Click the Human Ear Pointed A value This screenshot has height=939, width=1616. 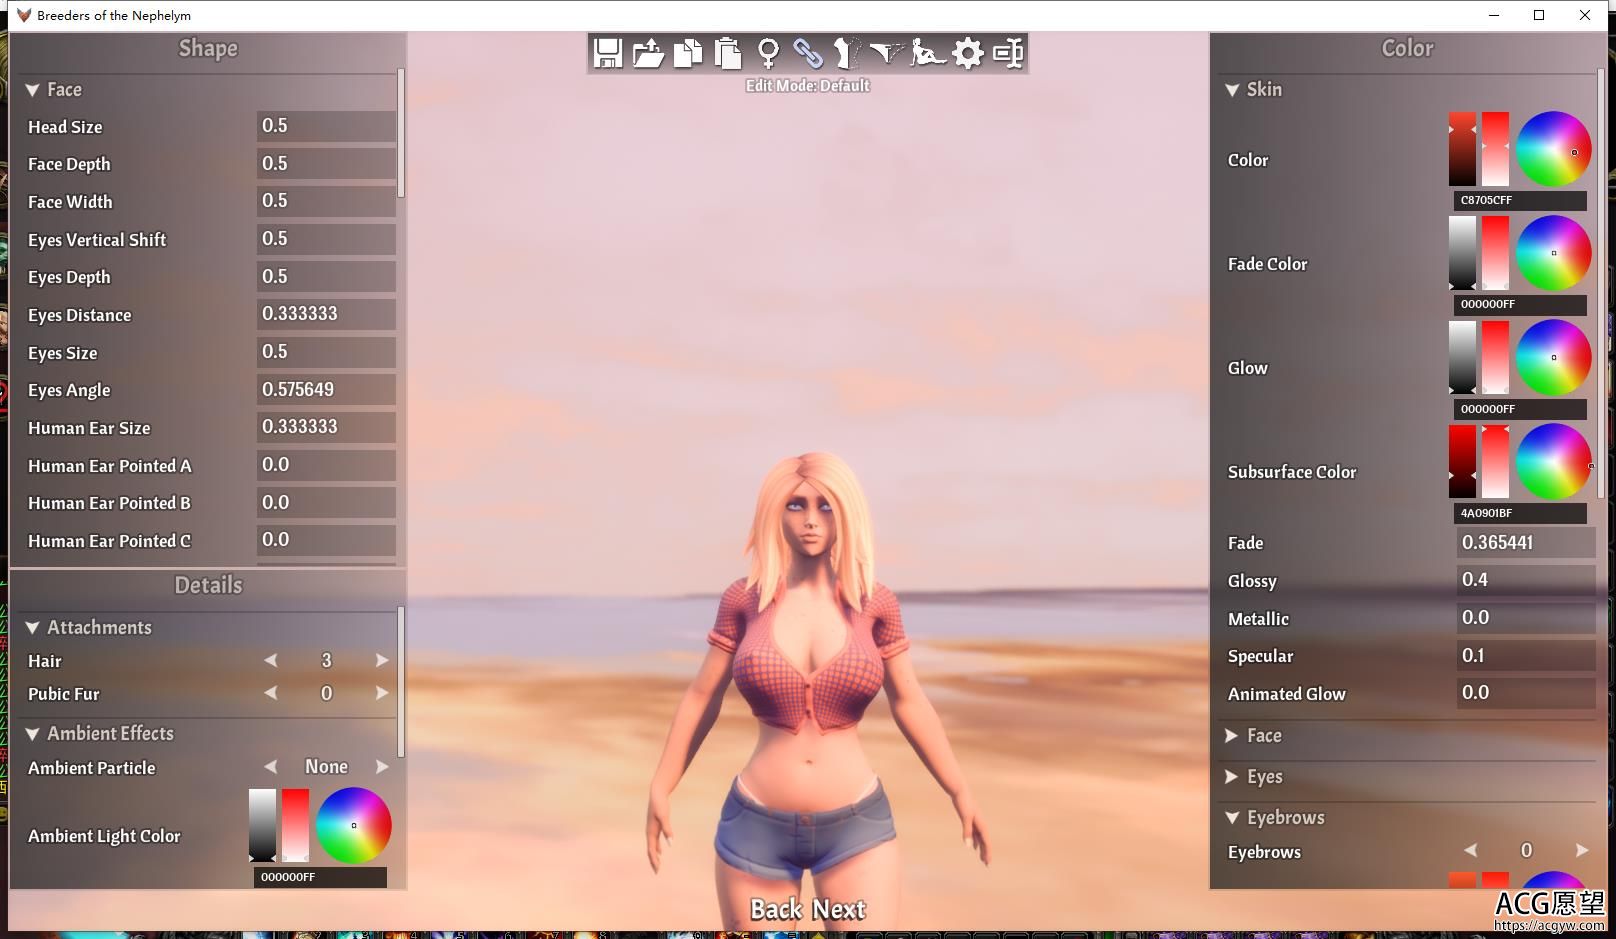[326, 465]
